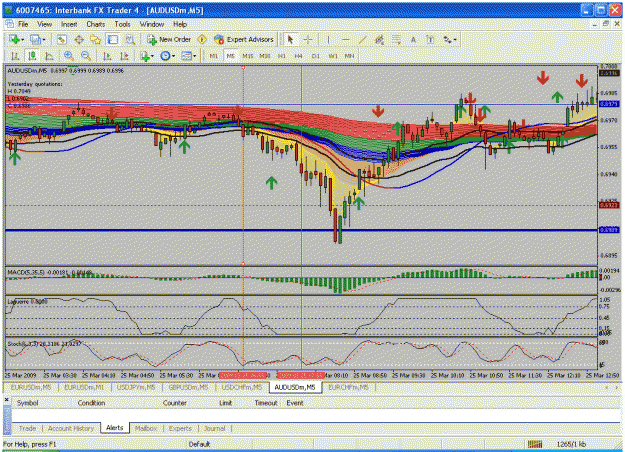
Task: Select the Crosshair tool
Action: [x=308, y=39]
